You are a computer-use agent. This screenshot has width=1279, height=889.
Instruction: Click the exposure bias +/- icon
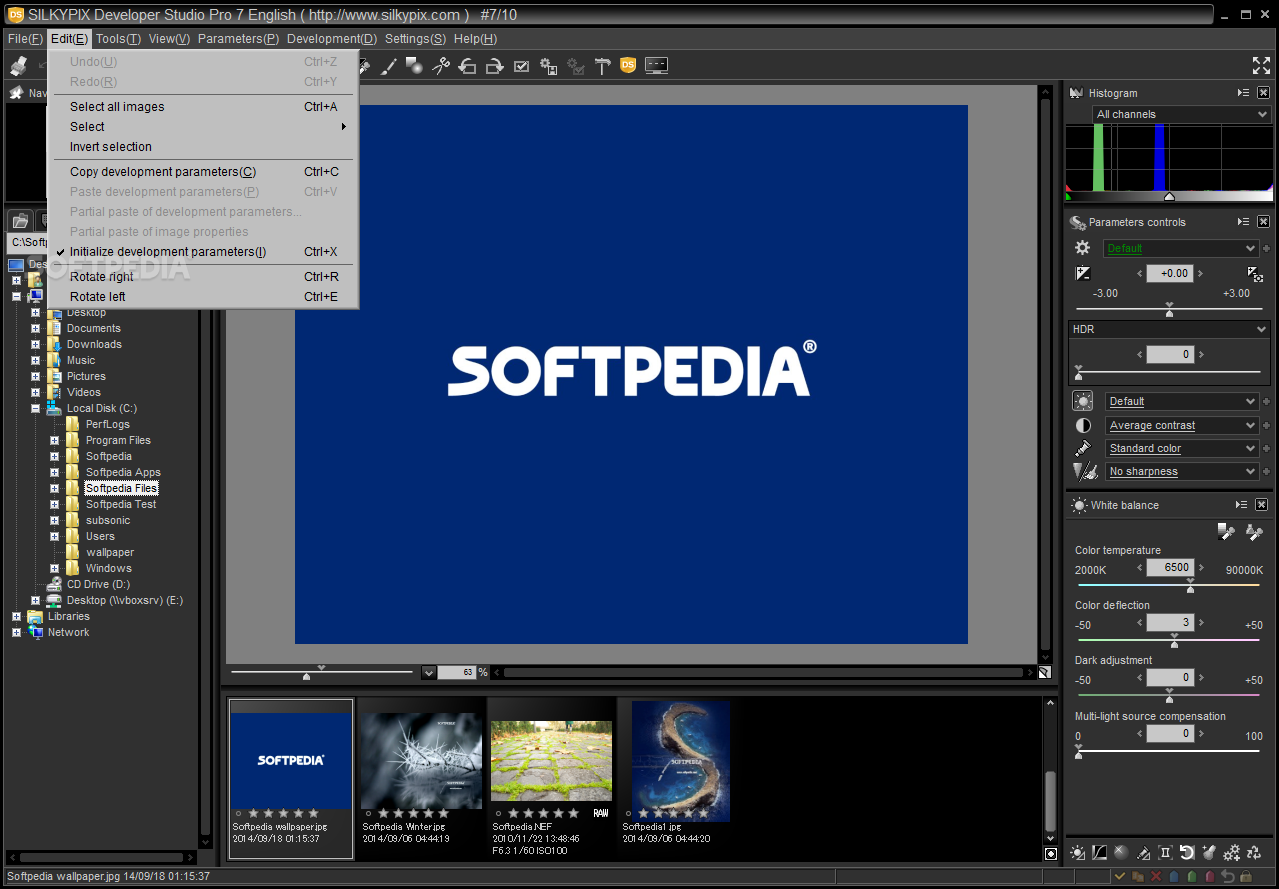(1082, 273)
